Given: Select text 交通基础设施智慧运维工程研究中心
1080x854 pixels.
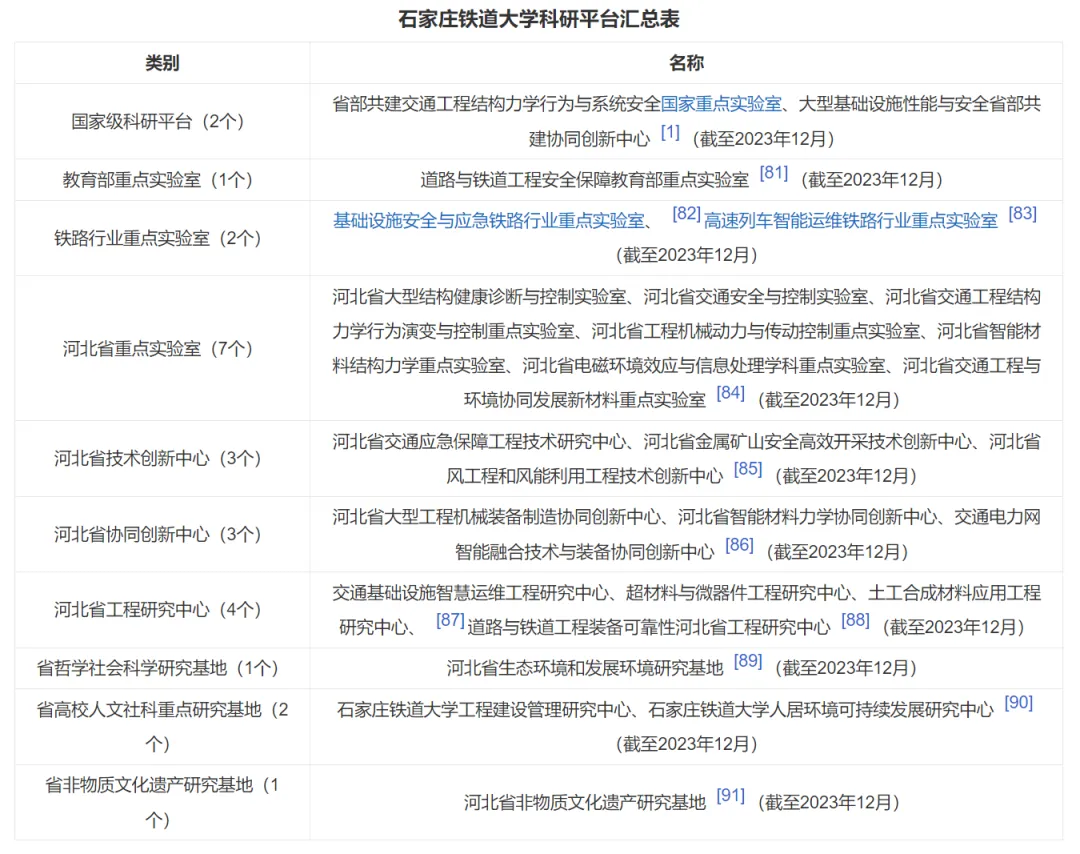Looking at the screenshot, I should 471,592.
